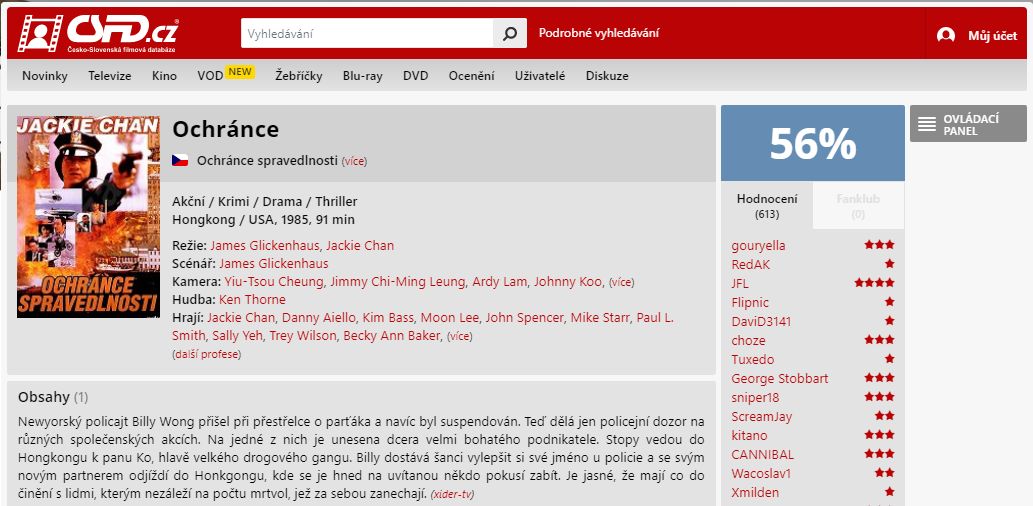Open Danny Aiello actor link
The image size is (1033, 506).
click(x=318, y=318)
